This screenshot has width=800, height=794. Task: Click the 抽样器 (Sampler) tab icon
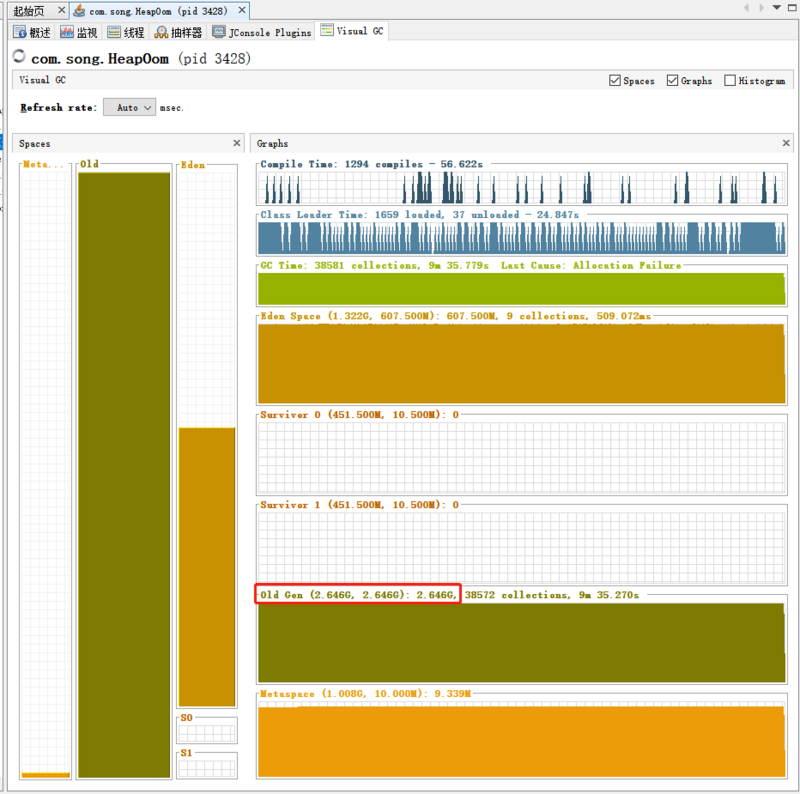(x=162, y=32)
